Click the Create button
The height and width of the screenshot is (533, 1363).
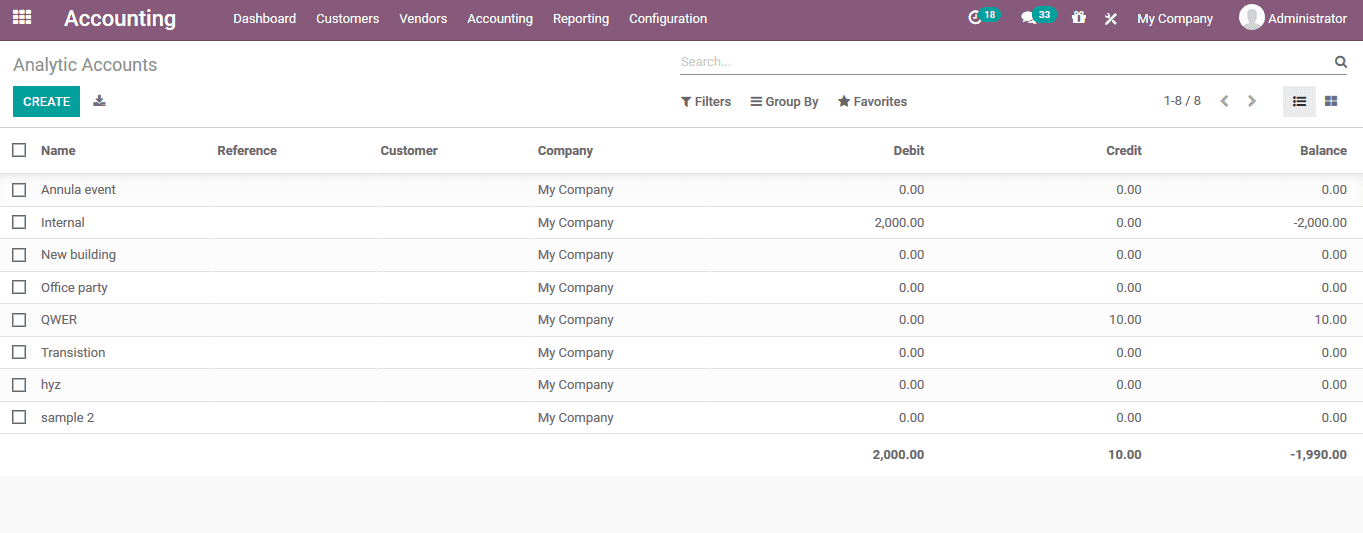coord(46,101)
